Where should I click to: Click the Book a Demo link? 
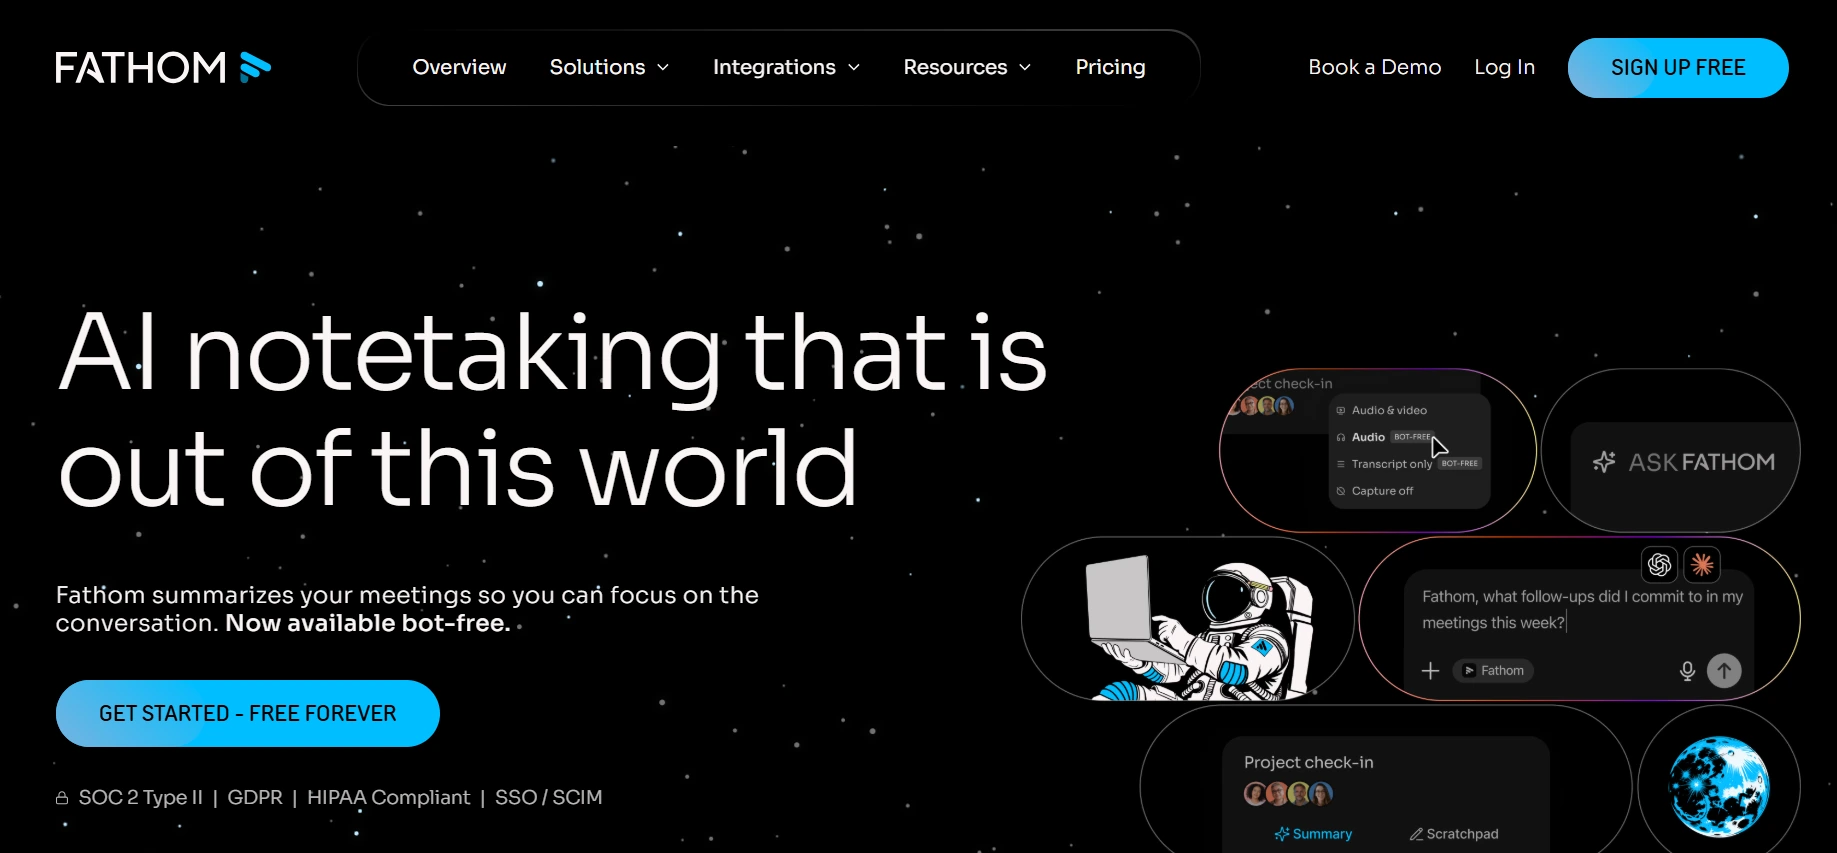(x=1374, y=67)
